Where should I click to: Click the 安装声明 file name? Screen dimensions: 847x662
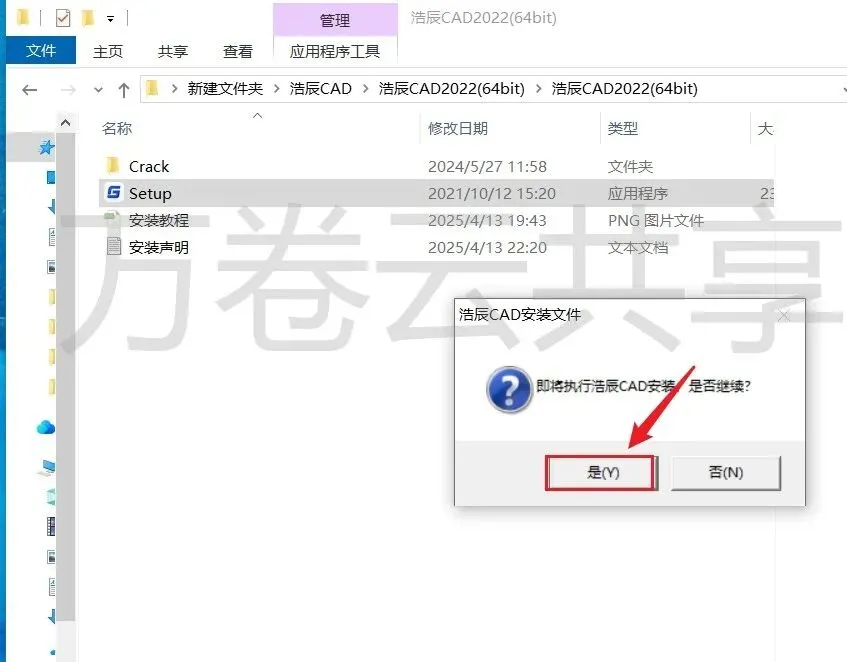tap(159, 247)
